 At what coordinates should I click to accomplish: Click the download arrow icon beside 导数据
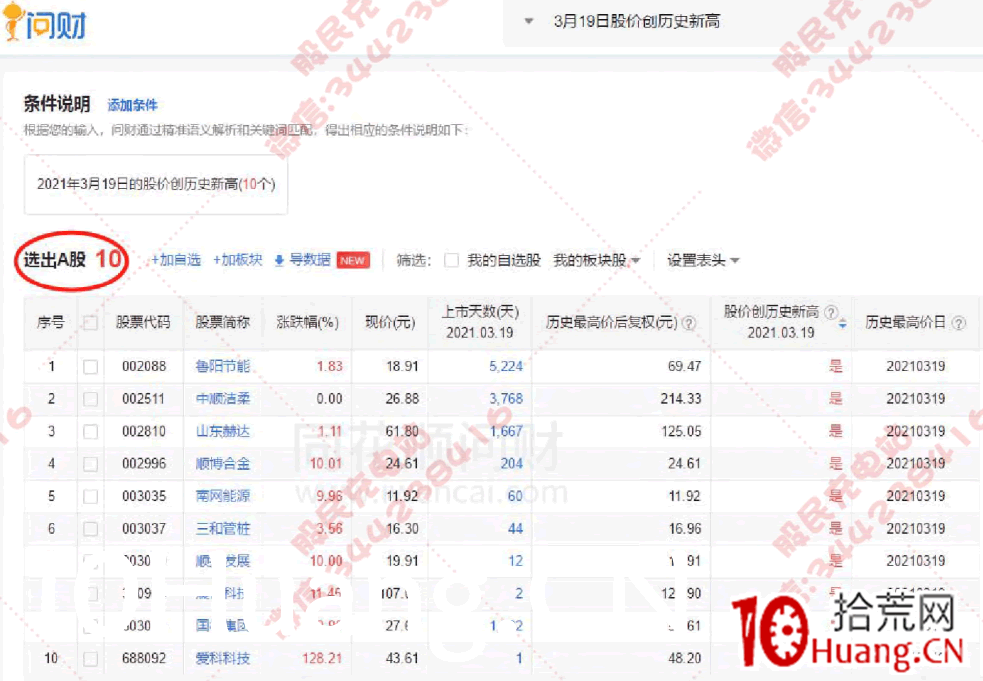[280, 261]
